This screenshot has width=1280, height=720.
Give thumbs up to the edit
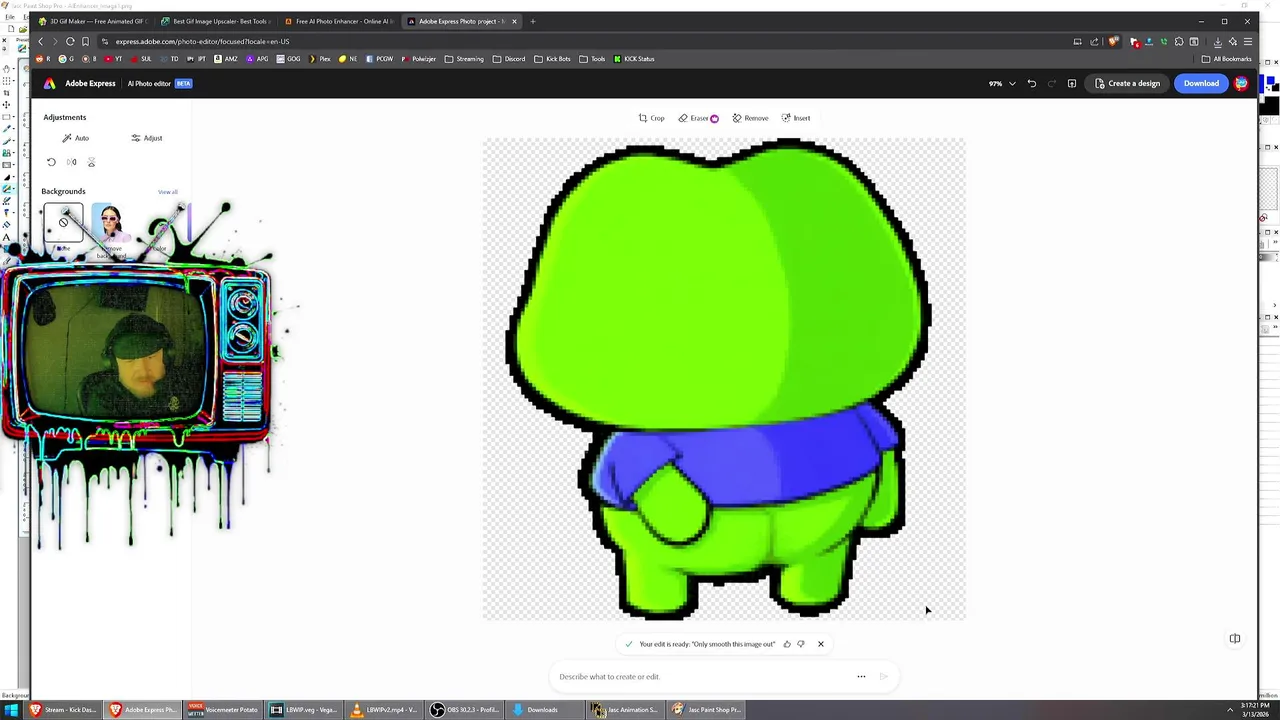[x=787, y=644]
